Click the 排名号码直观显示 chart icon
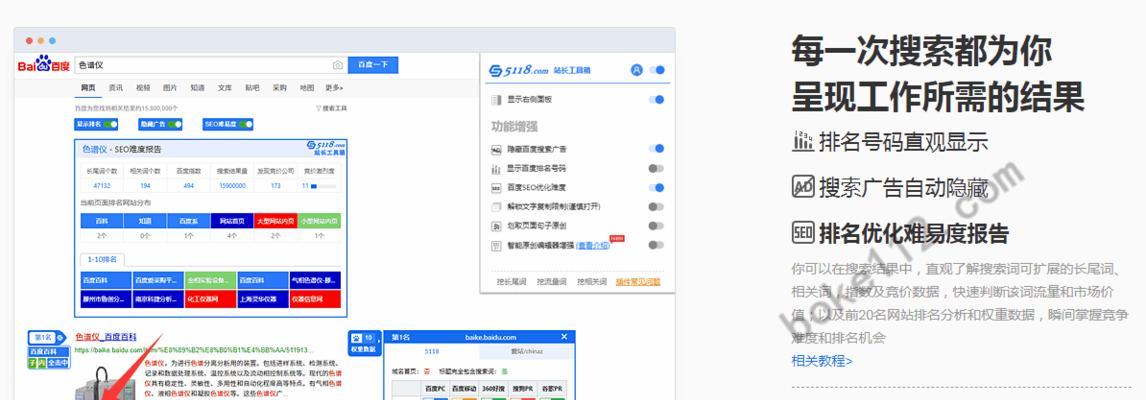The width and height of the screenshot is (1146, 400). 802,140
